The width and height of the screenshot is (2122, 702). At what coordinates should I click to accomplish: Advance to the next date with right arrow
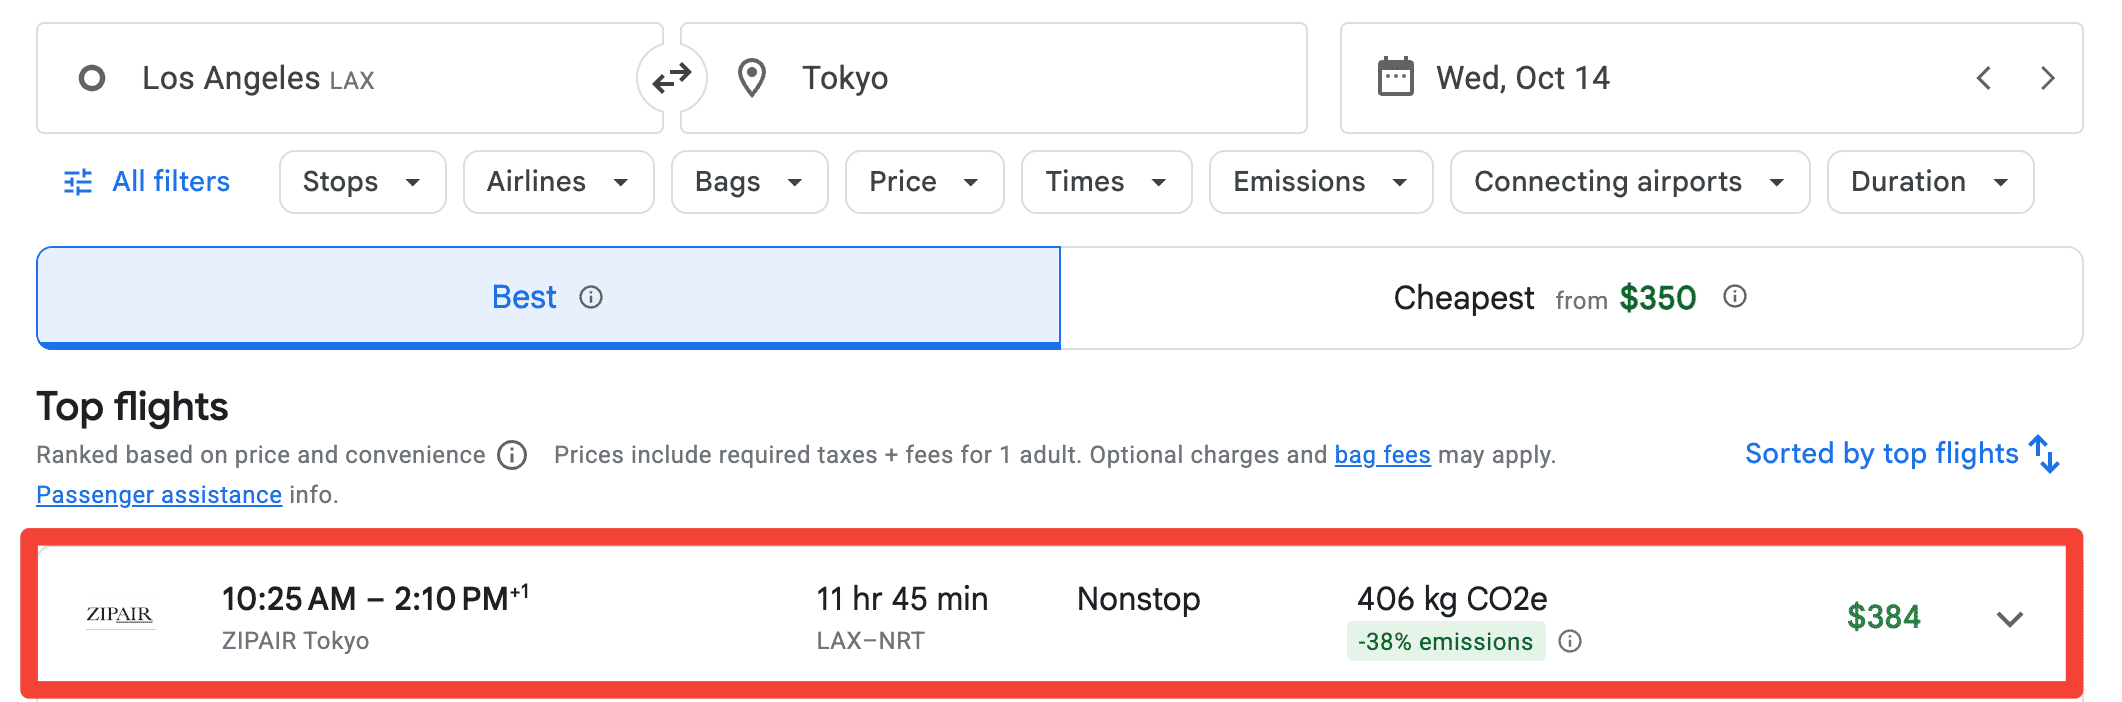click(2047, 78)
